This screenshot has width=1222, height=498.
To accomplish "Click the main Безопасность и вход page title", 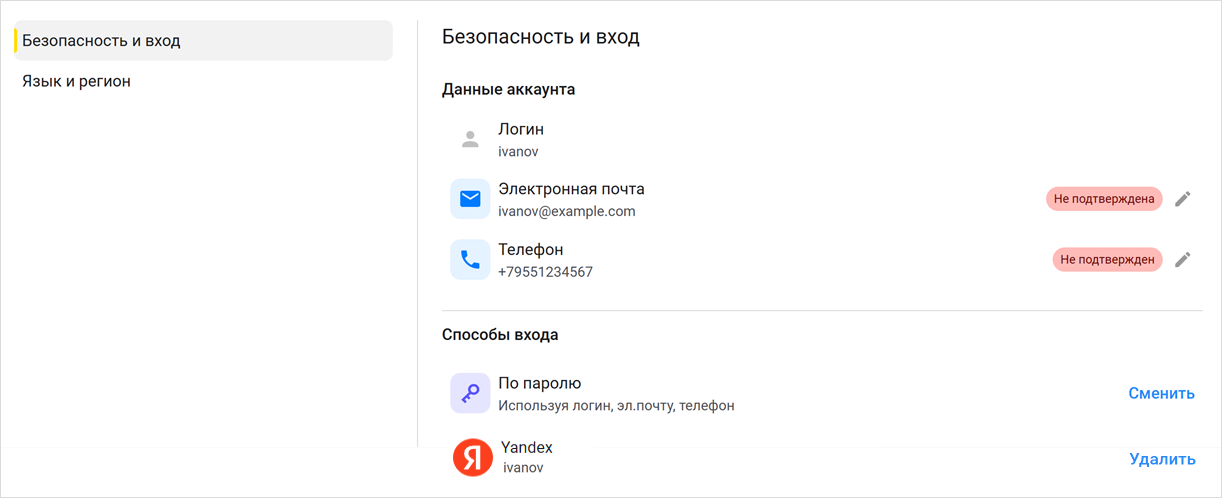I will tap(541, 37).
